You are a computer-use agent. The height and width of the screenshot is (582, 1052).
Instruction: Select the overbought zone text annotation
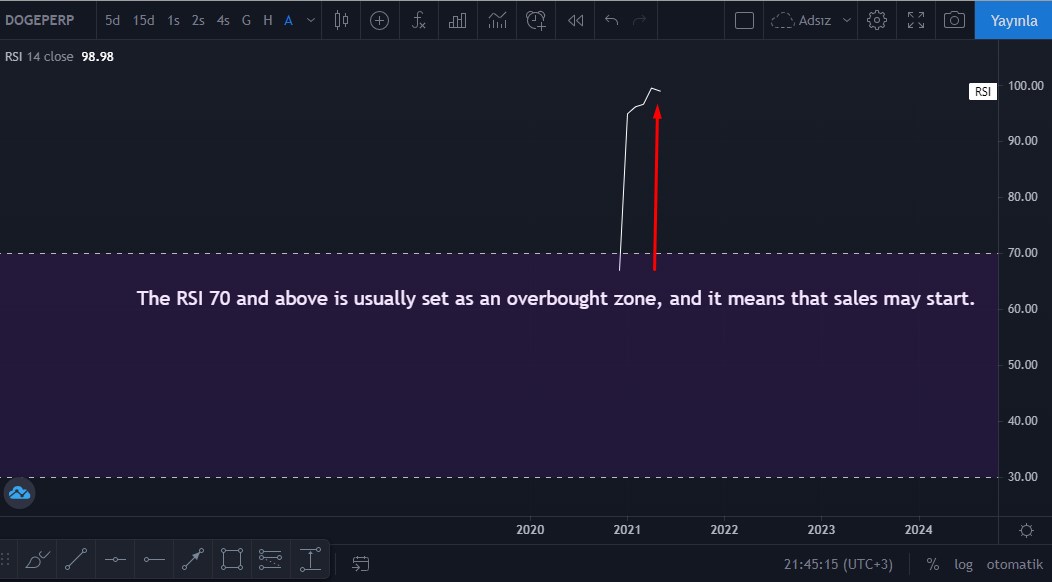click(x=556, y=298)
